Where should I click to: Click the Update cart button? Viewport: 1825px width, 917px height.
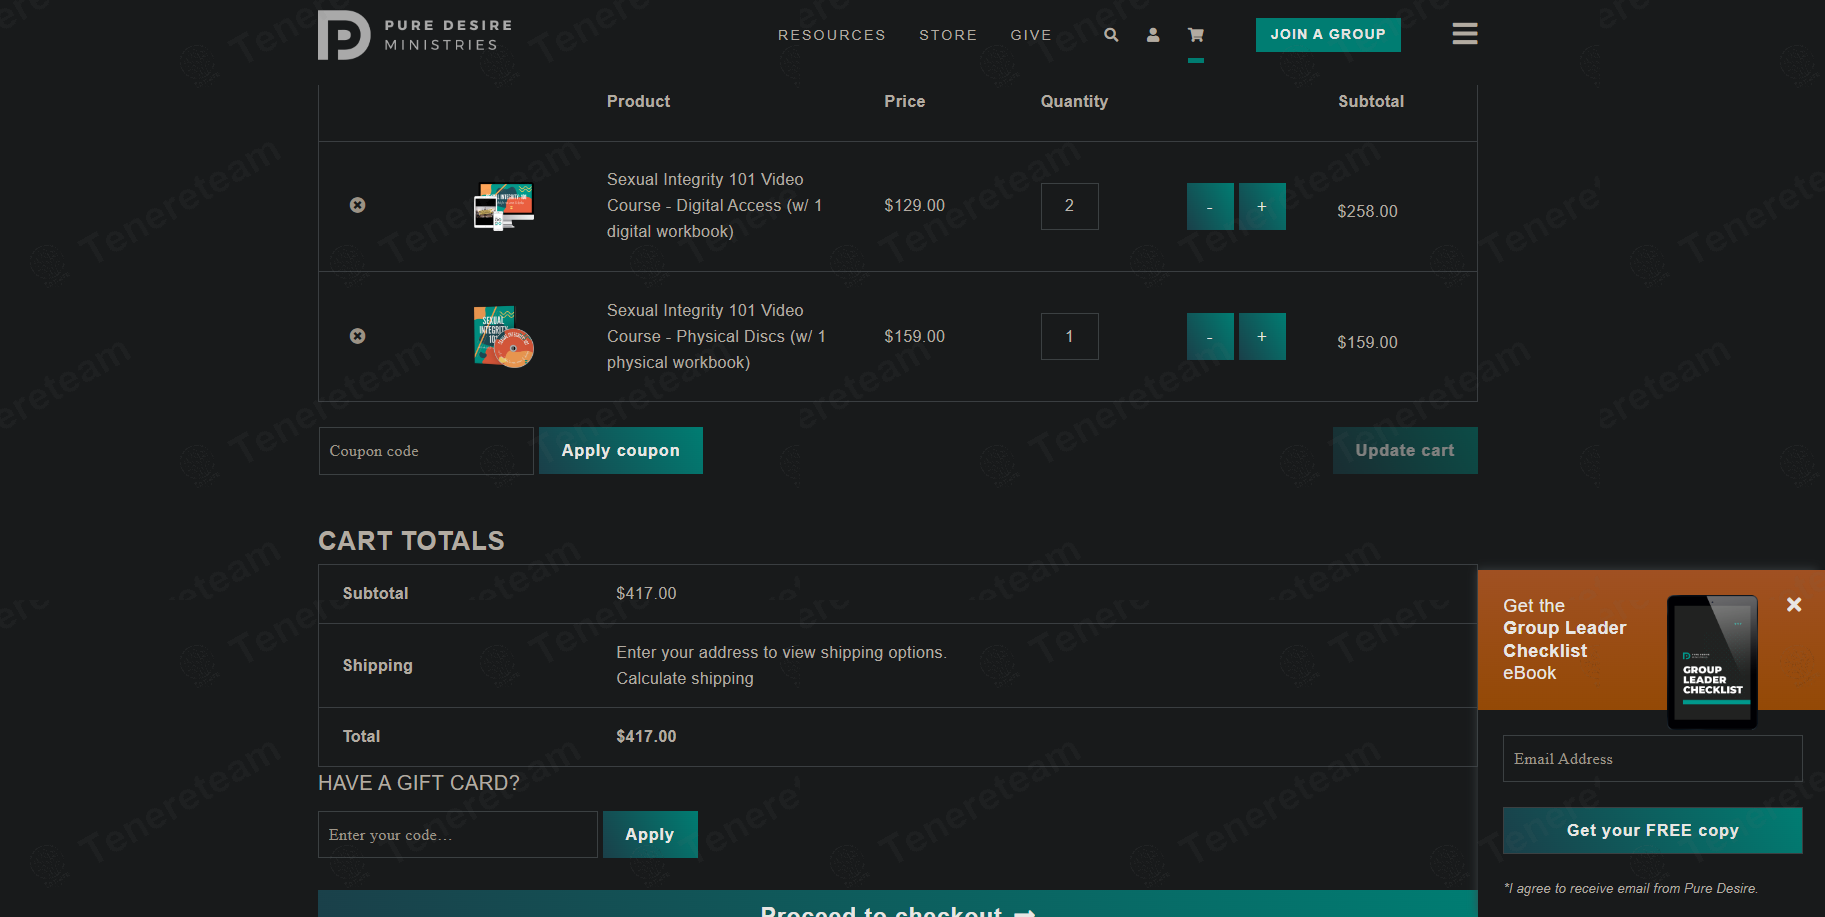(1405, 451)
